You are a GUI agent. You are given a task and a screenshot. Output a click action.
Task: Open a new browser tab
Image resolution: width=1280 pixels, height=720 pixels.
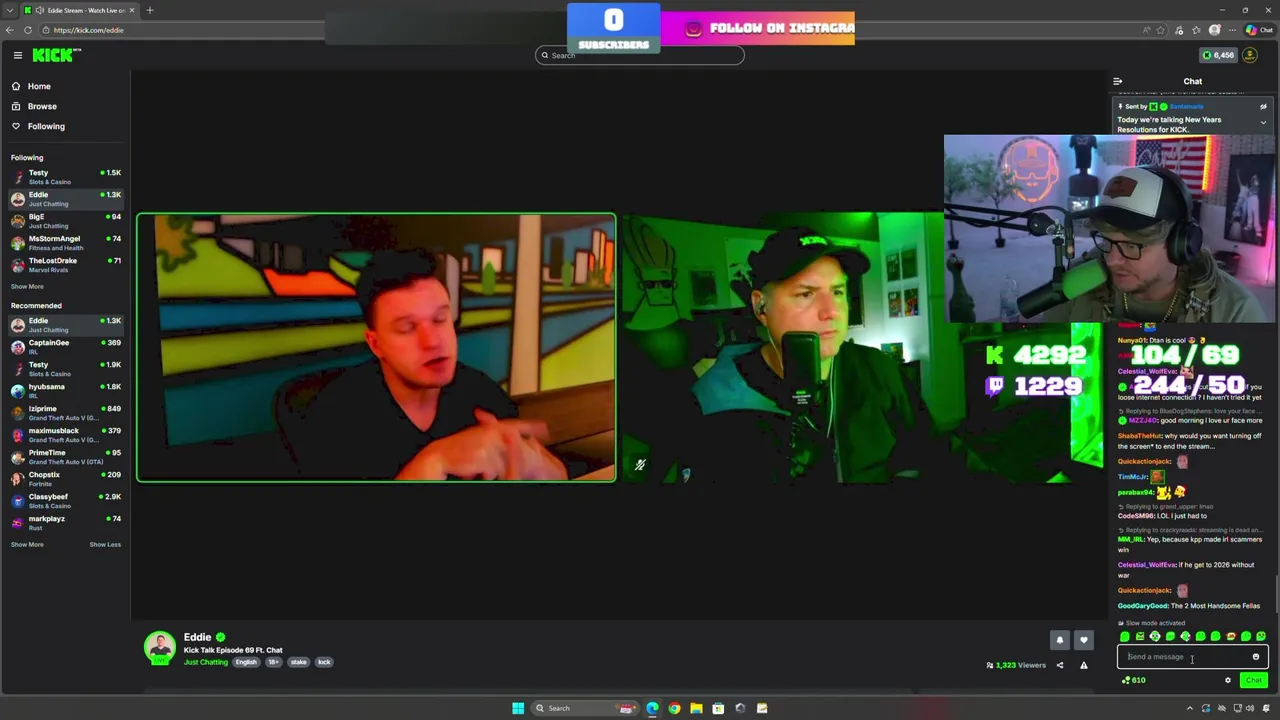(x=150, y=10)
